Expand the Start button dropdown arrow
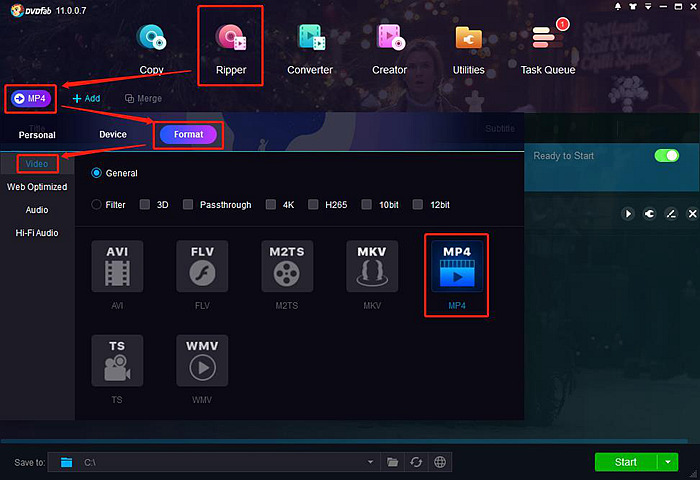This screenshot has height=480, width=700. [668, 462]
